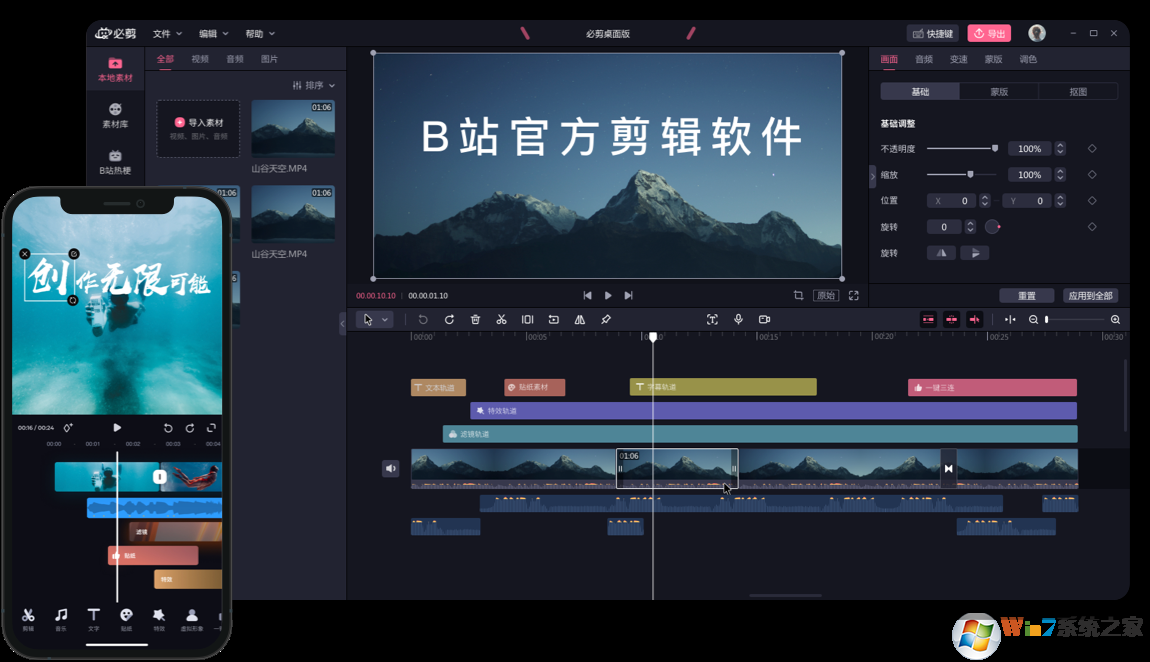Image resolution: width=1150 pixels, height=662 pixels.
Task: Toggle first pink magnet snap button
Action: tap(929, 320)
